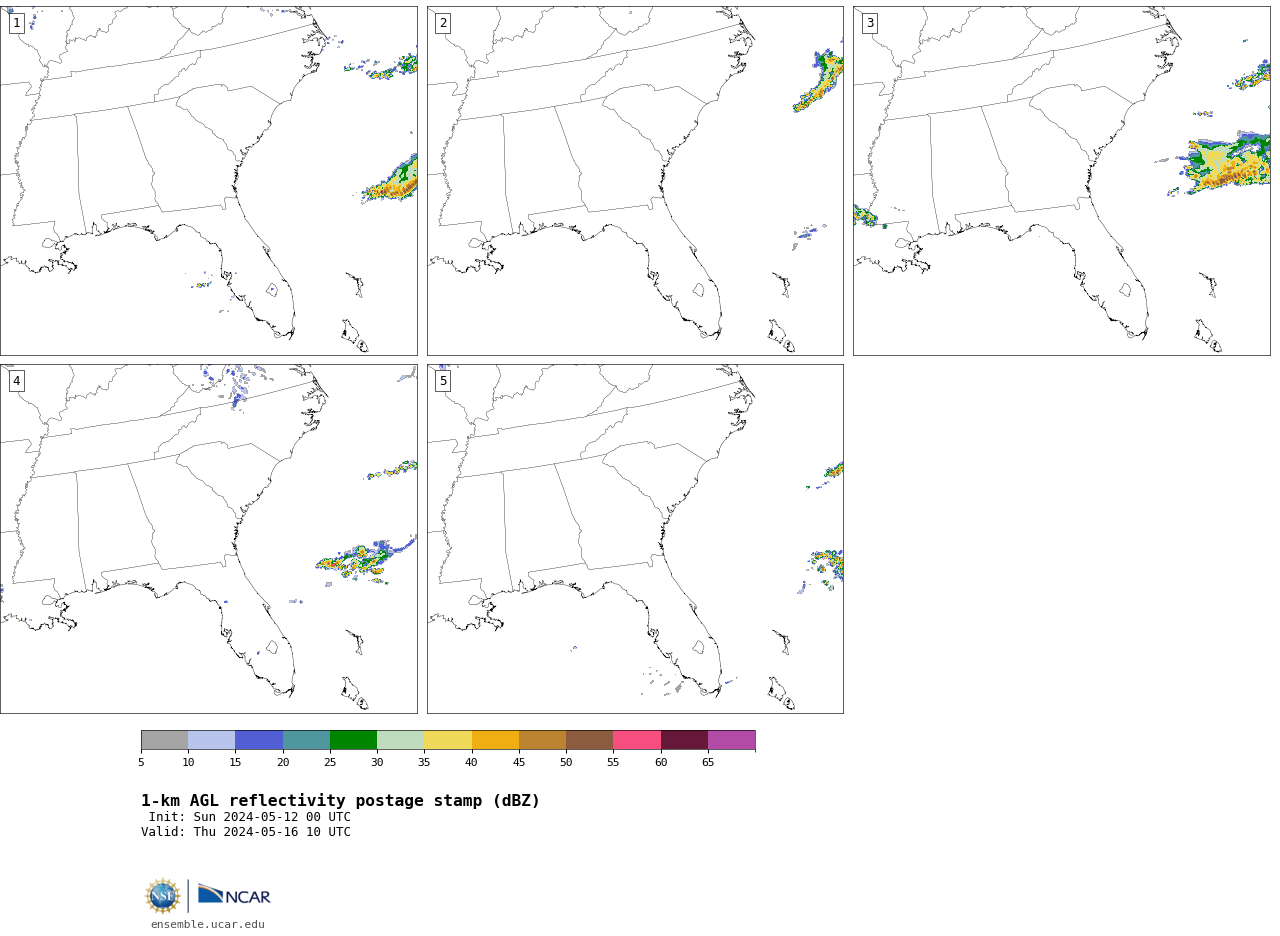Open ensemble member 4 map panel
This screenshot has width=1280, height=936.
(x=208, y=539)
